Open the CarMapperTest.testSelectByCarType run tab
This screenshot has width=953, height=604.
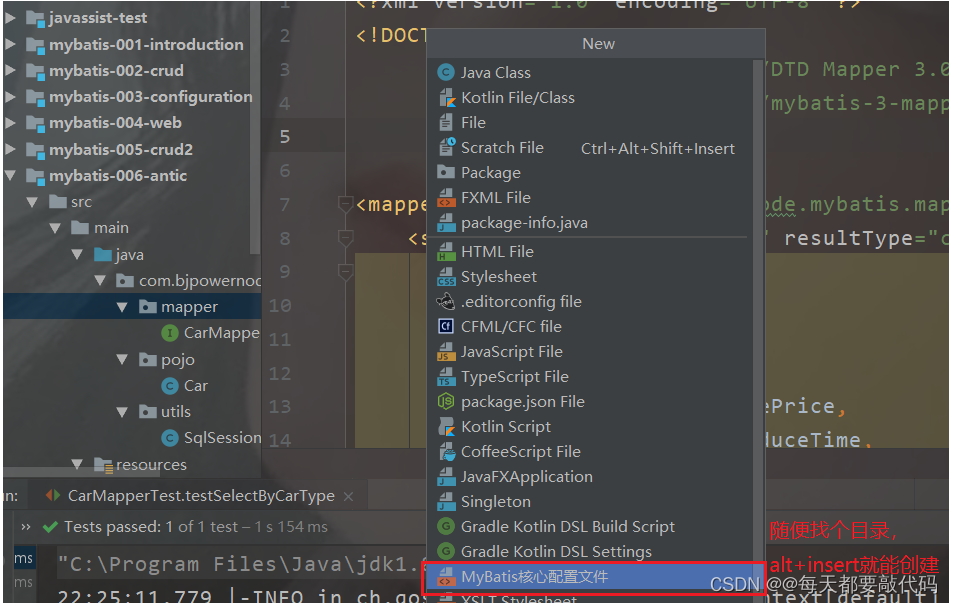[x=201, y=496]
